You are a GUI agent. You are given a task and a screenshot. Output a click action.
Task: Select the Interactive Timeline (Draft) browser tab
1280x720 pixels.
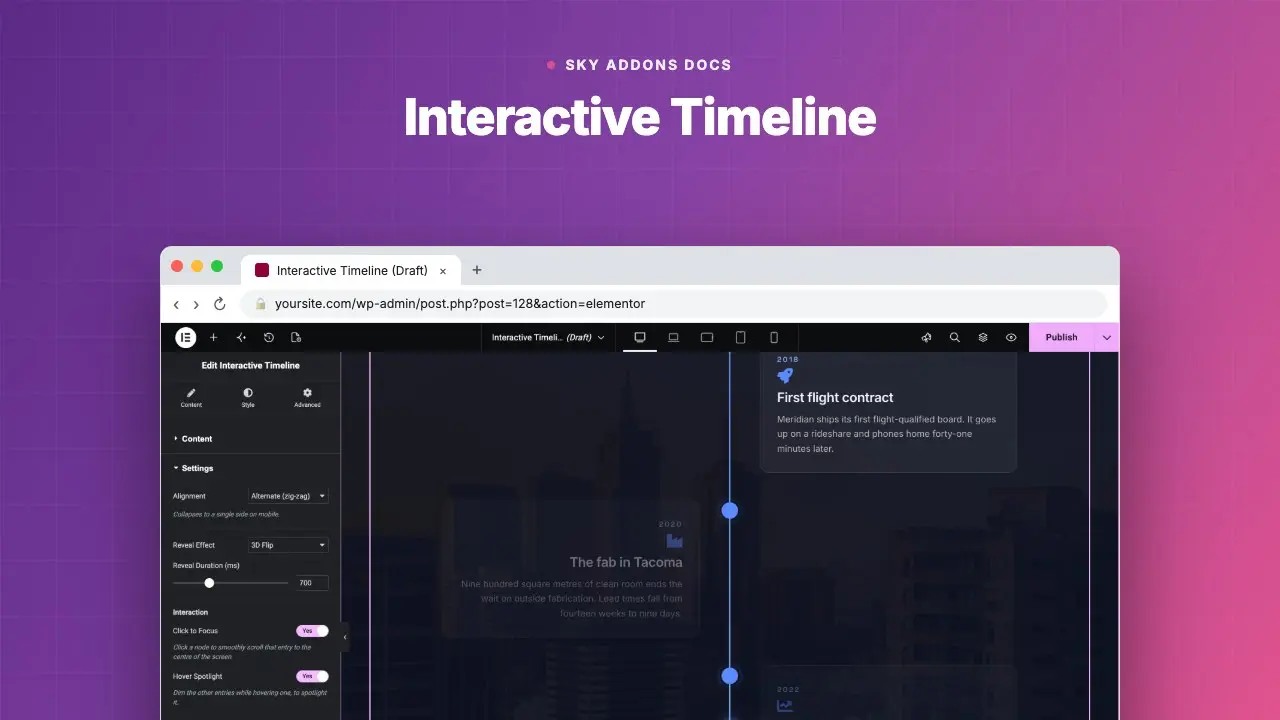(351, 270)
